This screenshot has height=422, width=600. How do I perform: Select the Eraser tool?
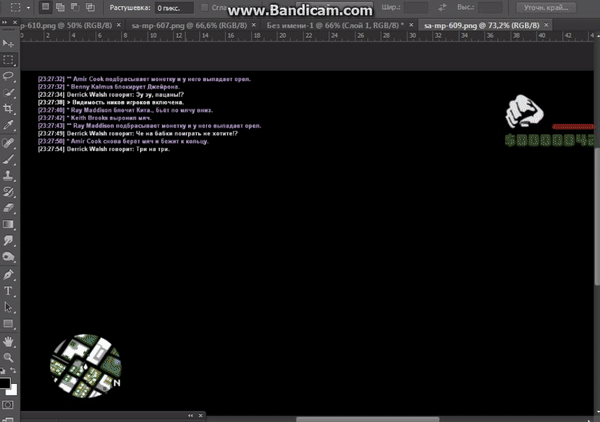point(8,207)
